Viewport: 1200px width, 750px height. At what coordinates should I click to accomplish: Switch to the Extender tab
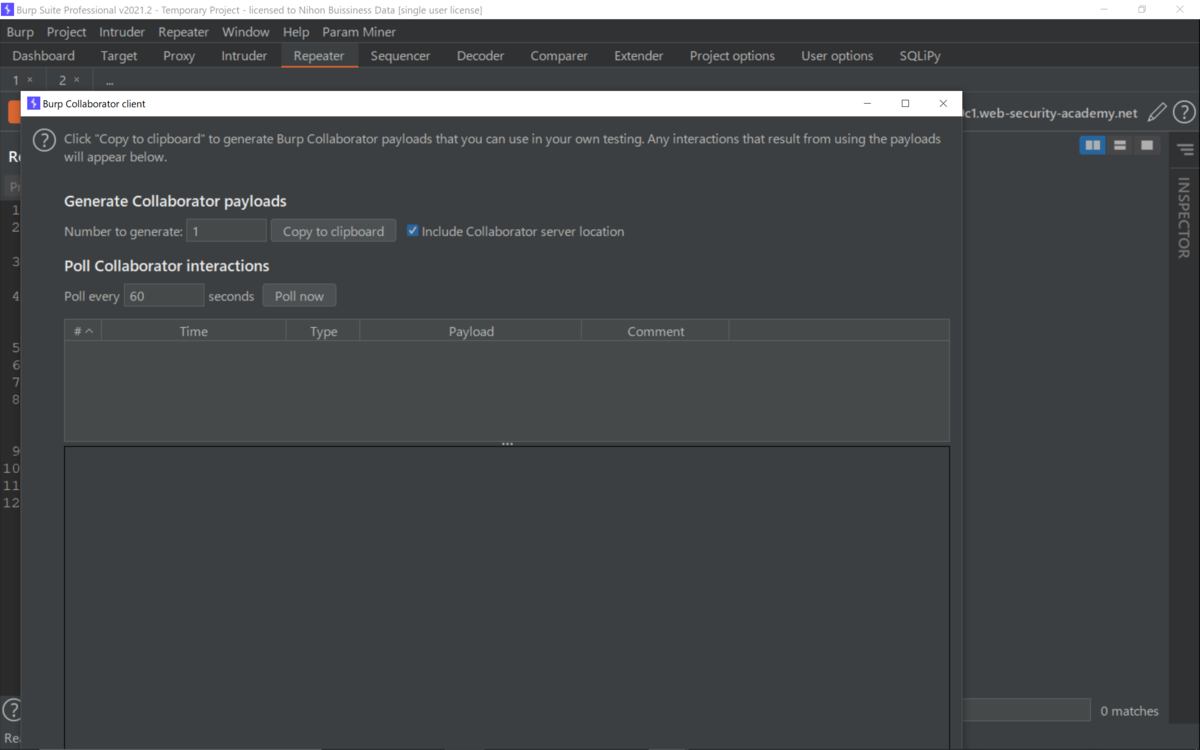pyautogui.click(x=639, y=56)
